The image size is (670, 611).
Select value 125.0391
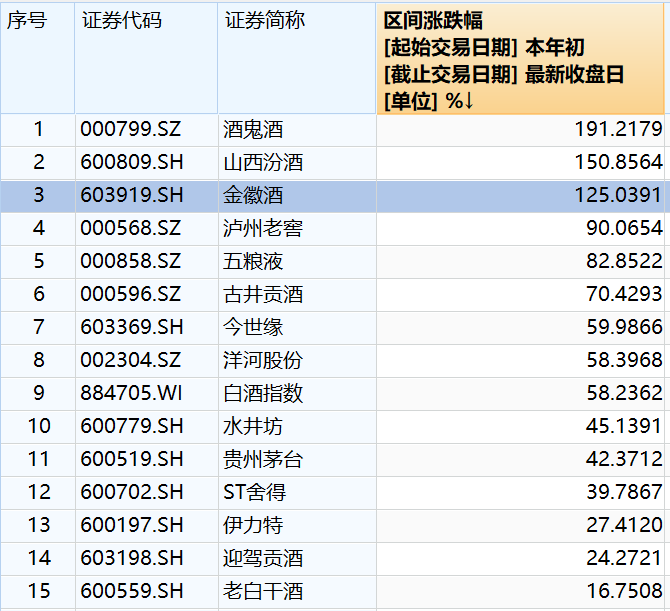click(618, 195)
